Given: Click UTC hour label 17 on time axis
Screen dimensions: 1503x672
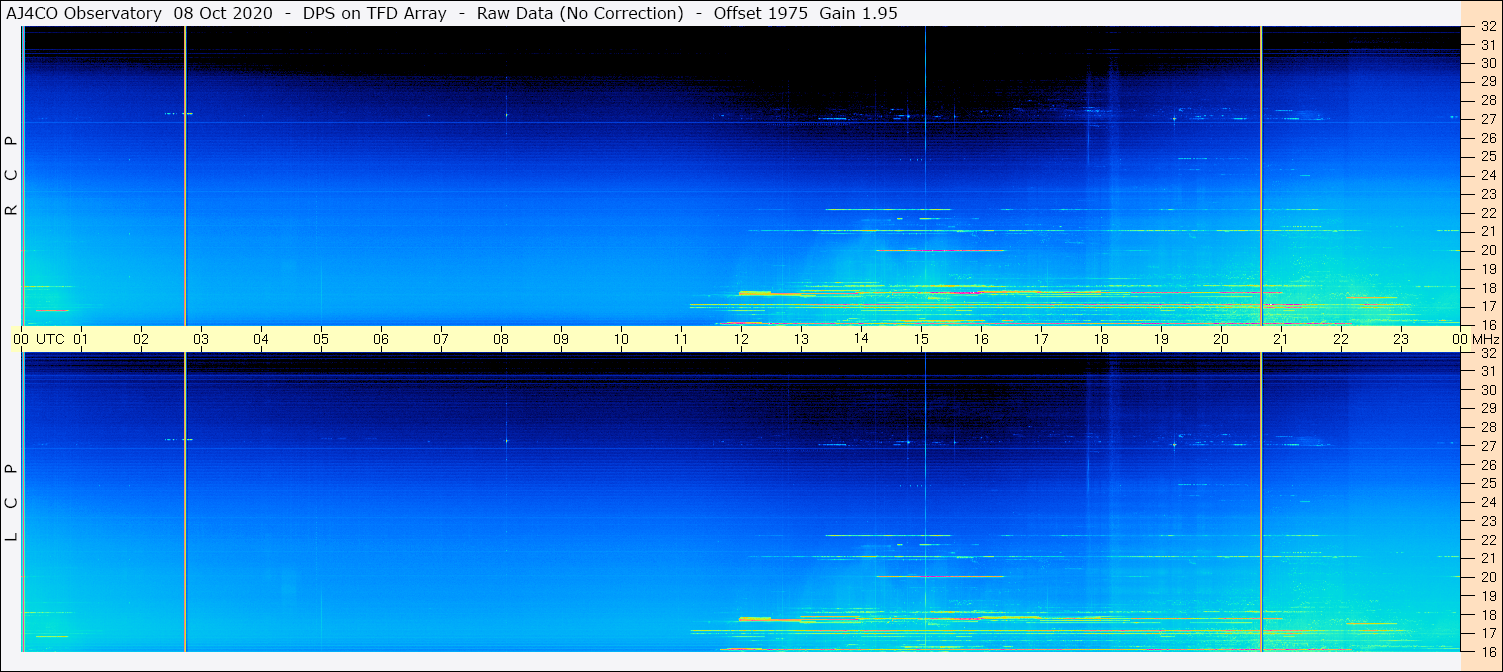Looking at the screenshot, I should point(1041,339).
